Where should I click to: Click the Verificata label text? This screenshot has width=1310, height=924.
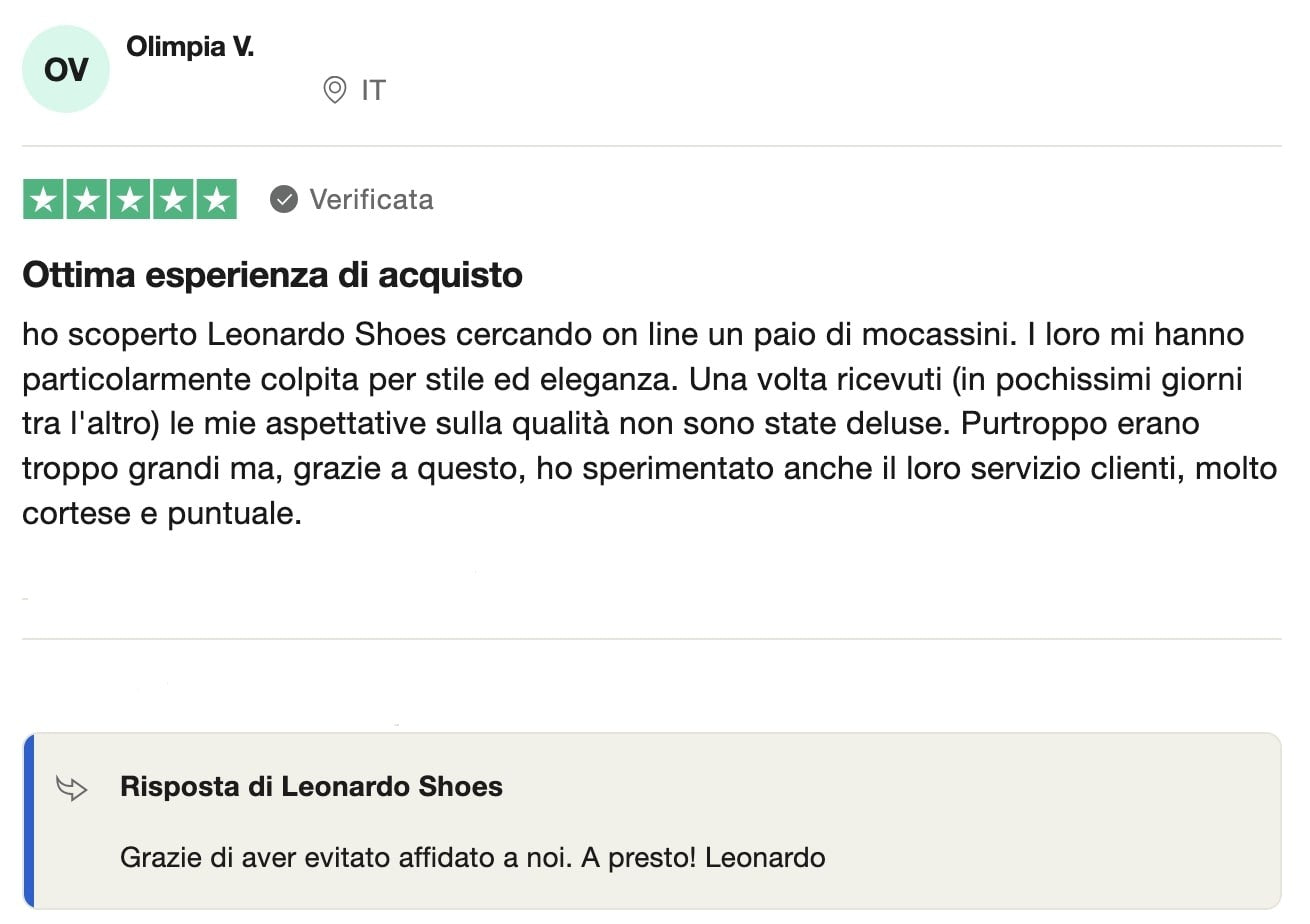click(371, 199)
